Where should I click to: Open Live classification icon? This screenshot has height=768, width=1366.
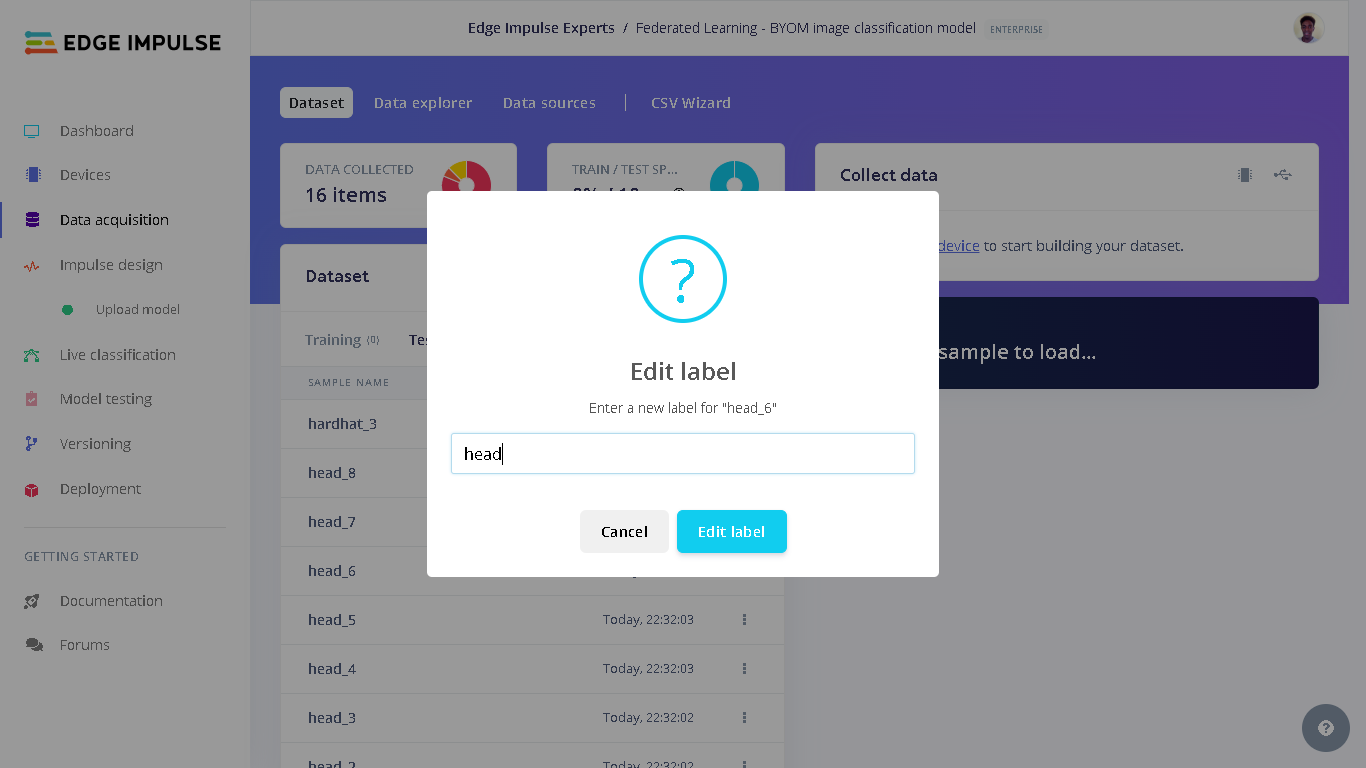32,355
